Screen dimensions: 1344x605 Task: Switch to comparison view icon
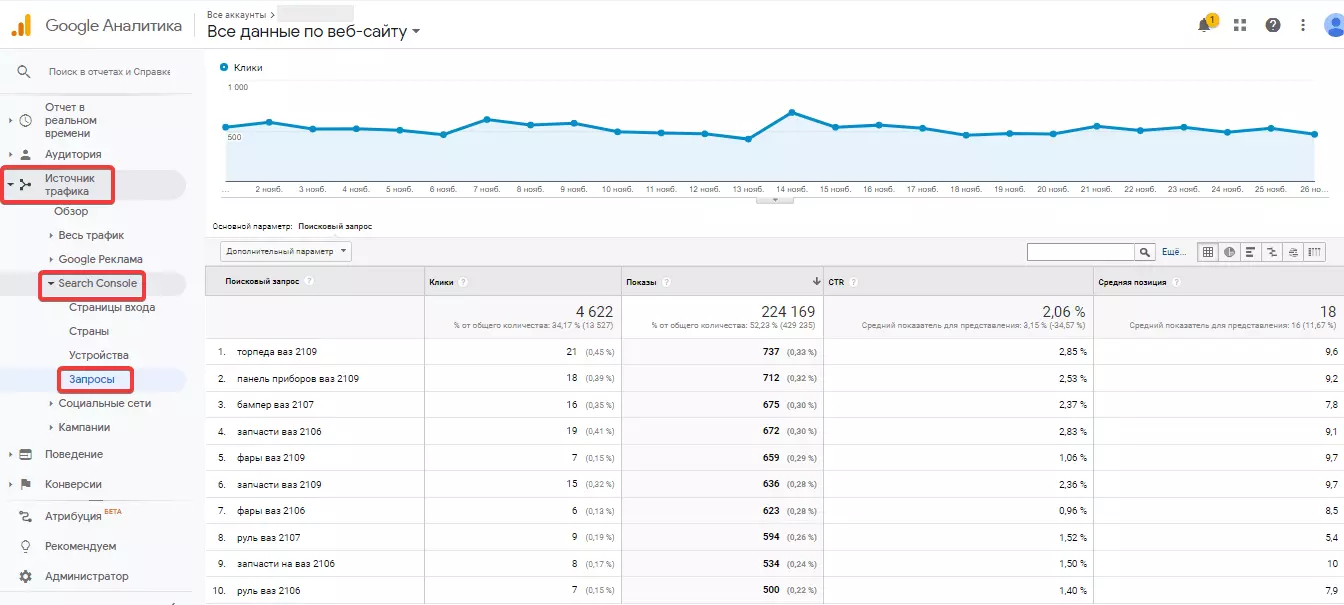[1272, 253]
